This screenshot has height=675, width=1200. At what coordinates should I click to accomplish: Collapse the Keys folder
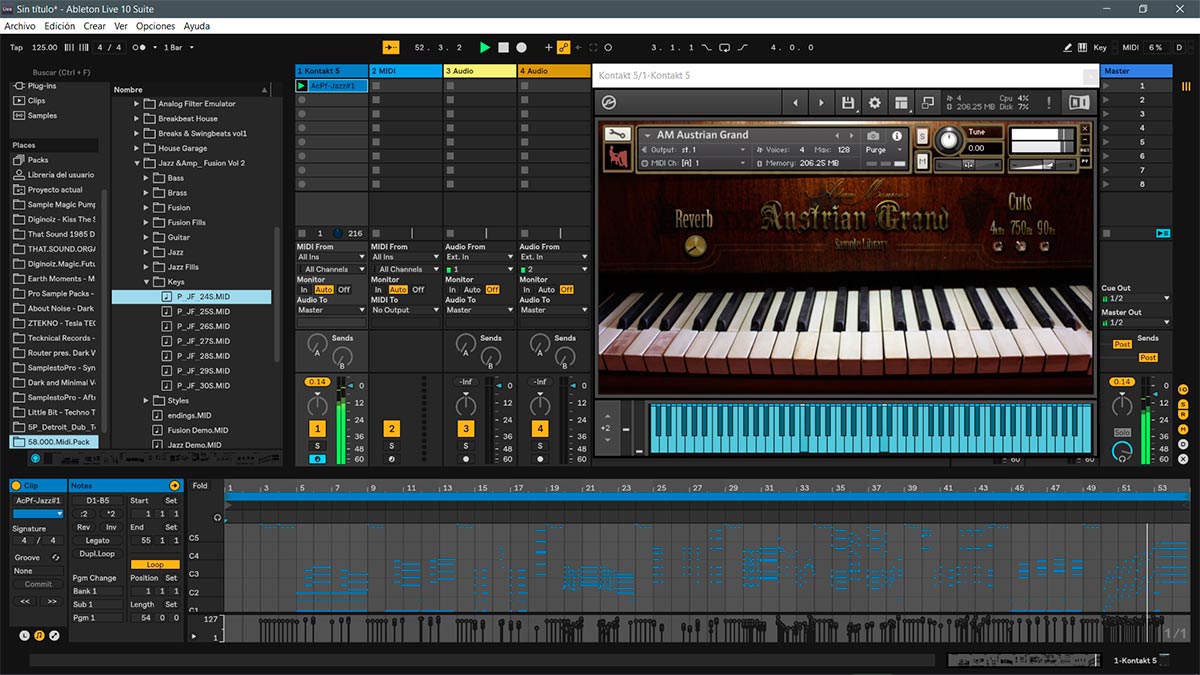point(147,282)
